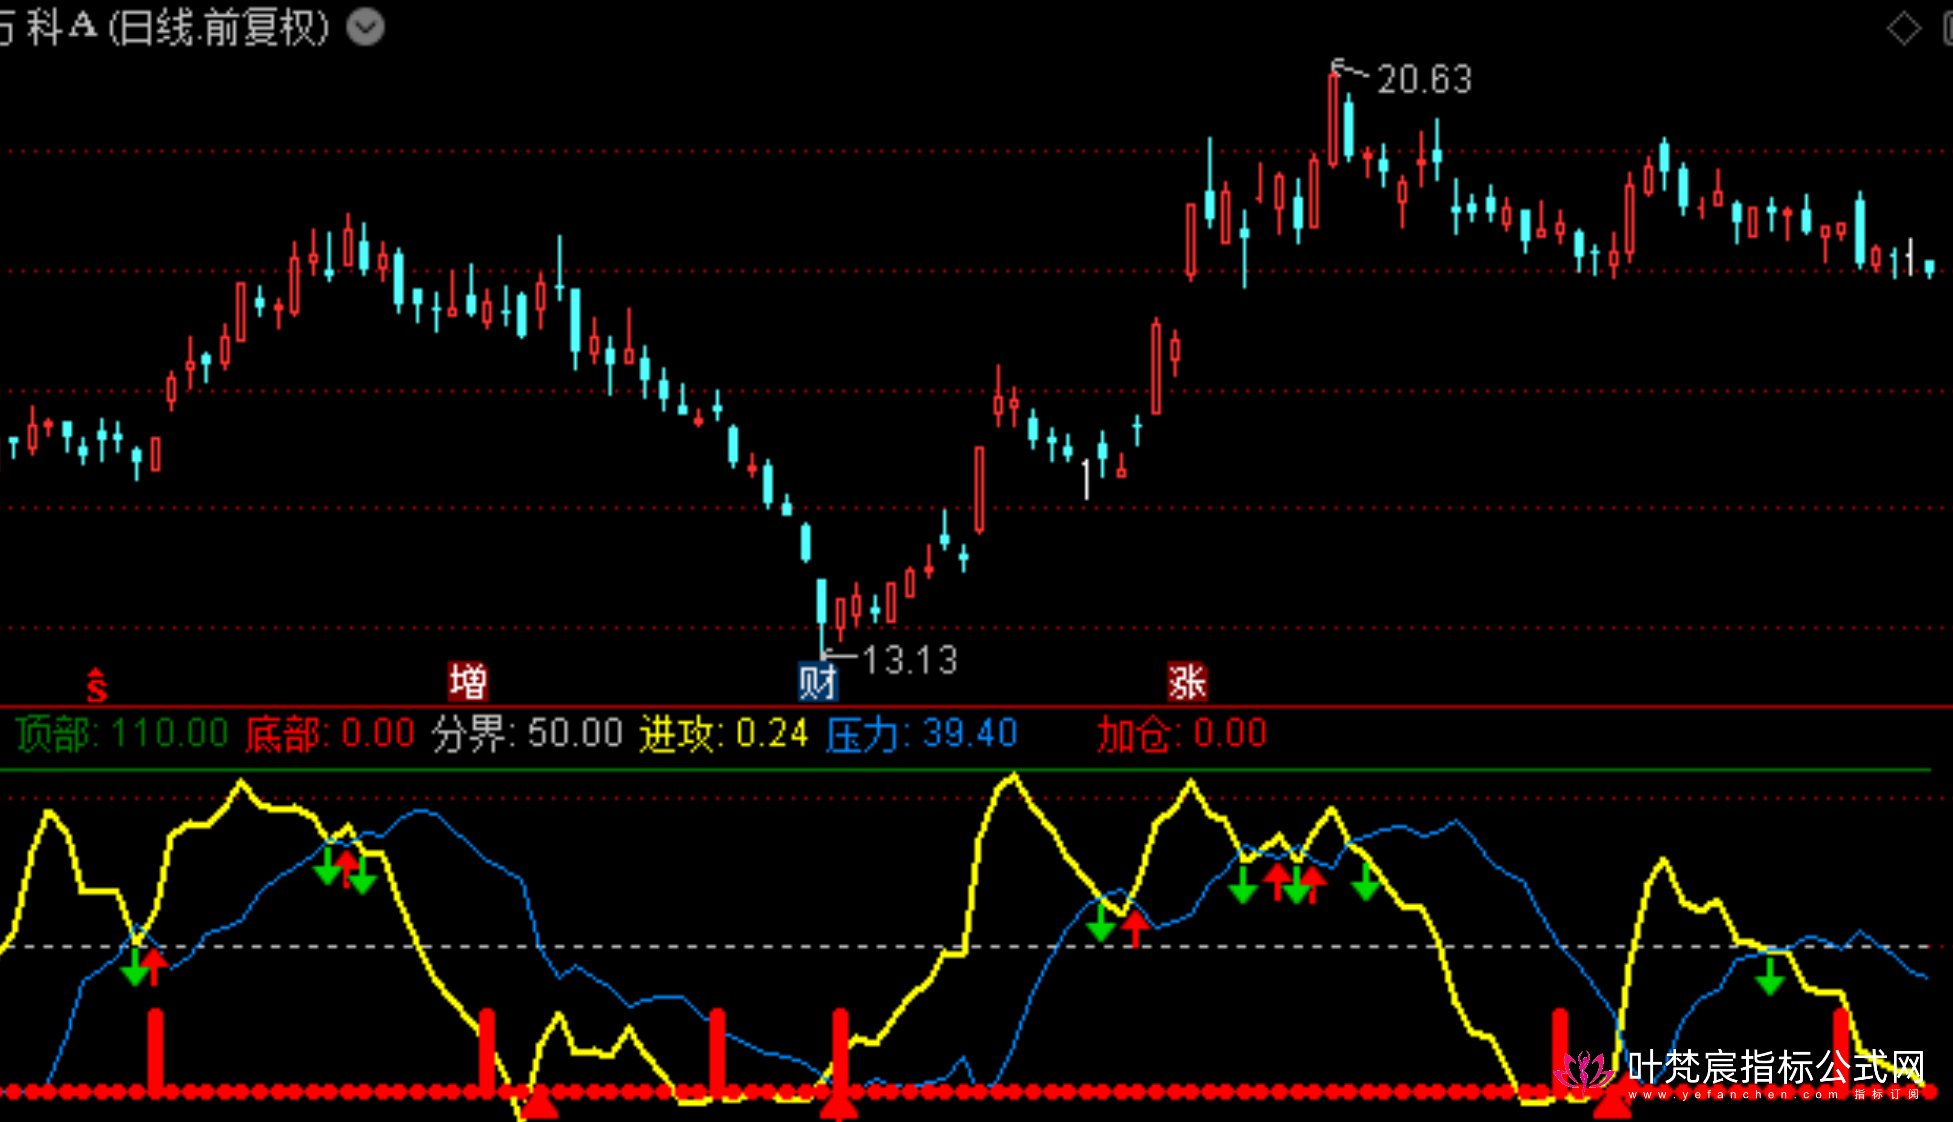Open the 涨 event marker

(x=1187, y=682)
